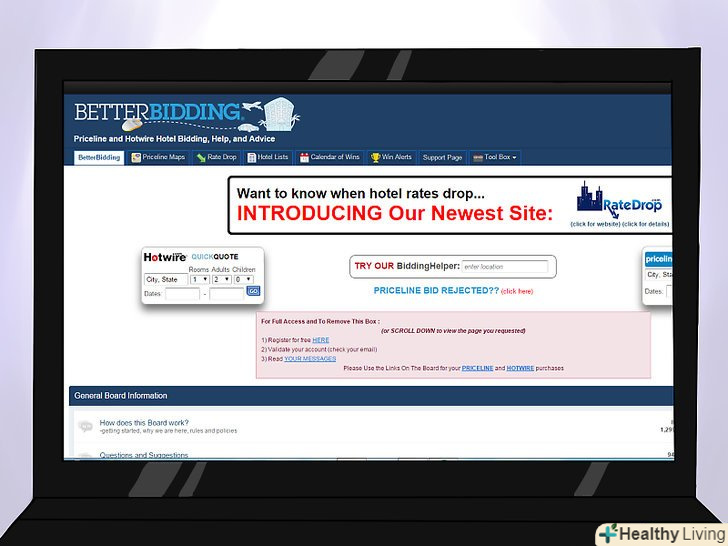This screenshot has width=728, height=546.
Task: Open the BetterBidding tab
Action: 99,158
